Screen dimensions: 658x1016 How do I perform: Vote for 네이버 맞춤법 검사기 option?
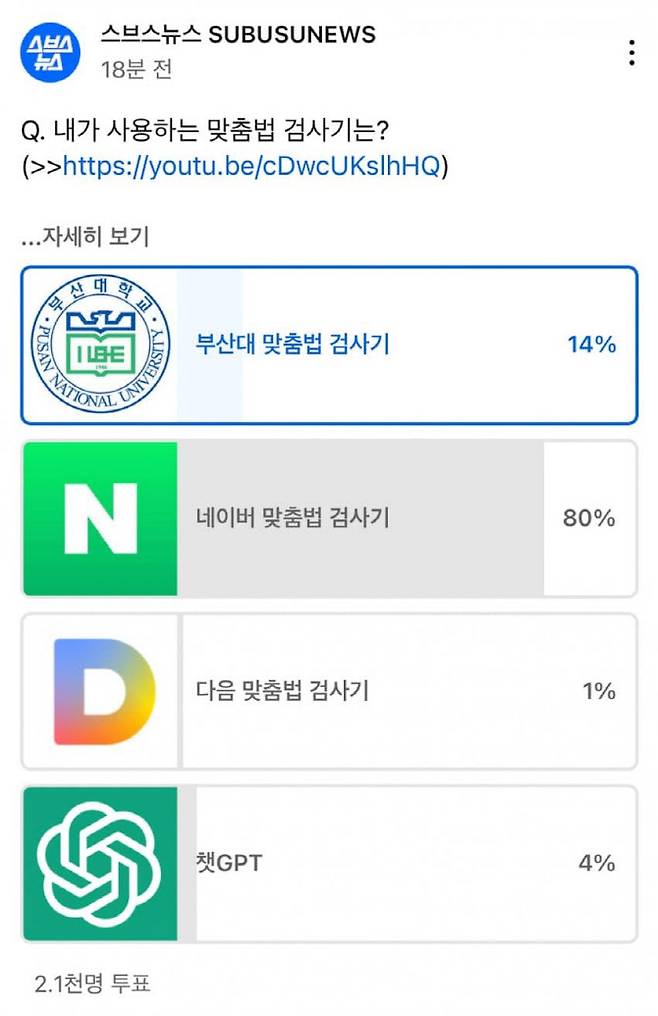tap(328, 517)
